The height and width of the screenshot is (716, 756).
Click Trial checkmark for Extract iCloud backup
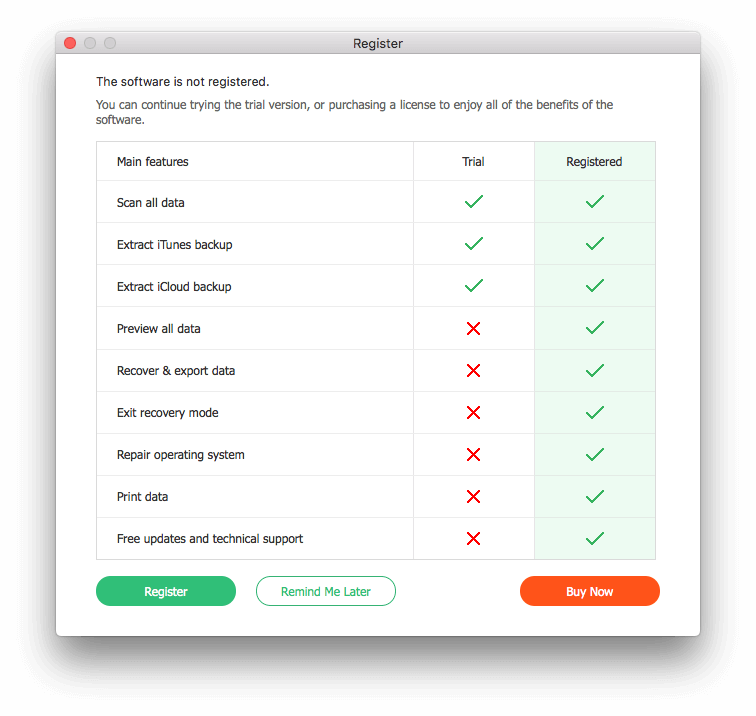(474, 285)
